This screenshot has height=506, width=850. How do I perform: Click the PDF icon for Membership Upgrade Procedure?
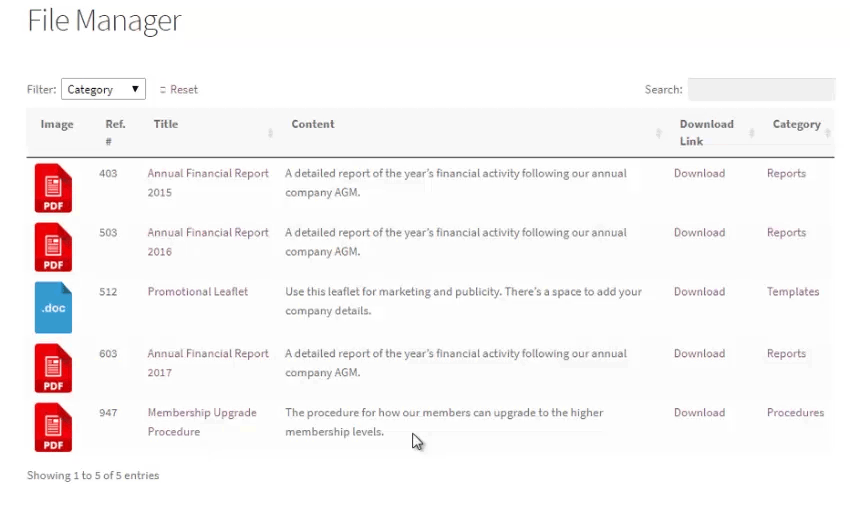[x=53, y=427]
